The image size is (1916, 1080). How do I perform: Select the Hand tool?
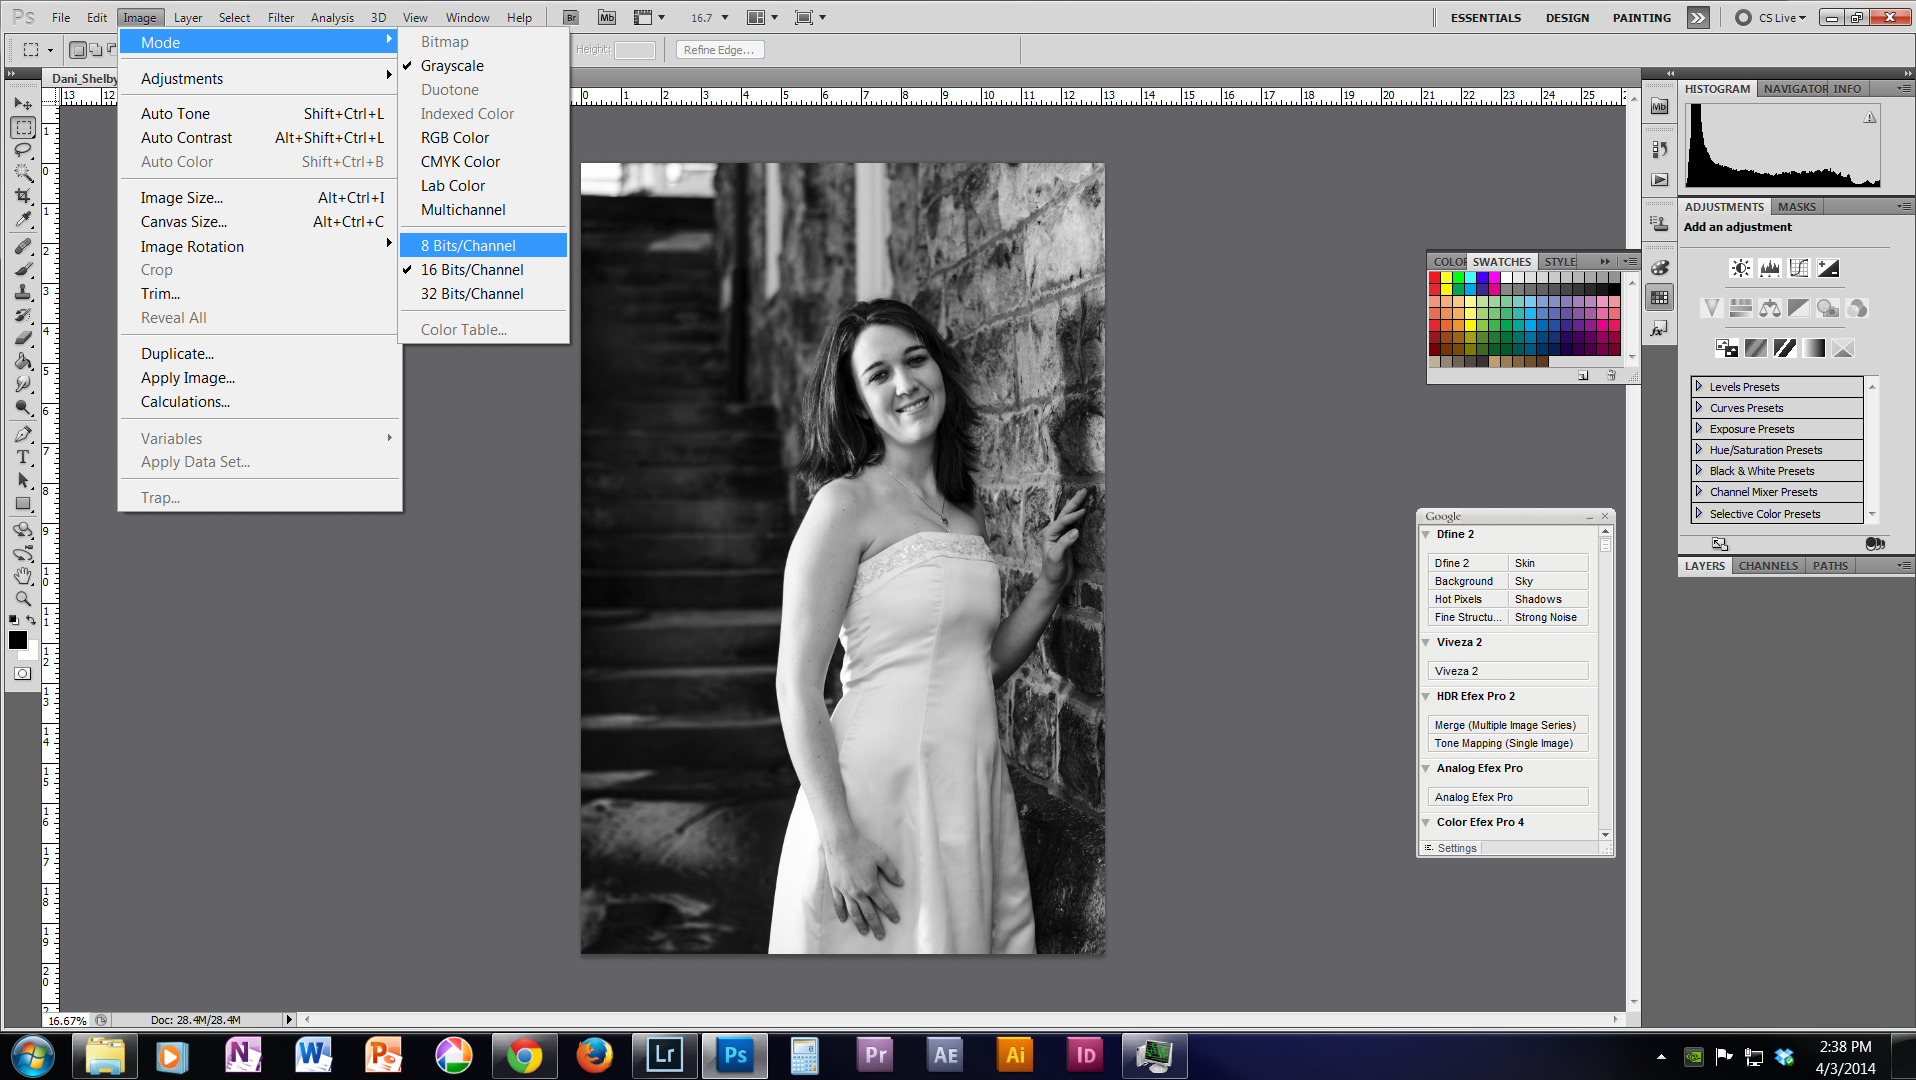pyautogui.click(x=23, y=576)
